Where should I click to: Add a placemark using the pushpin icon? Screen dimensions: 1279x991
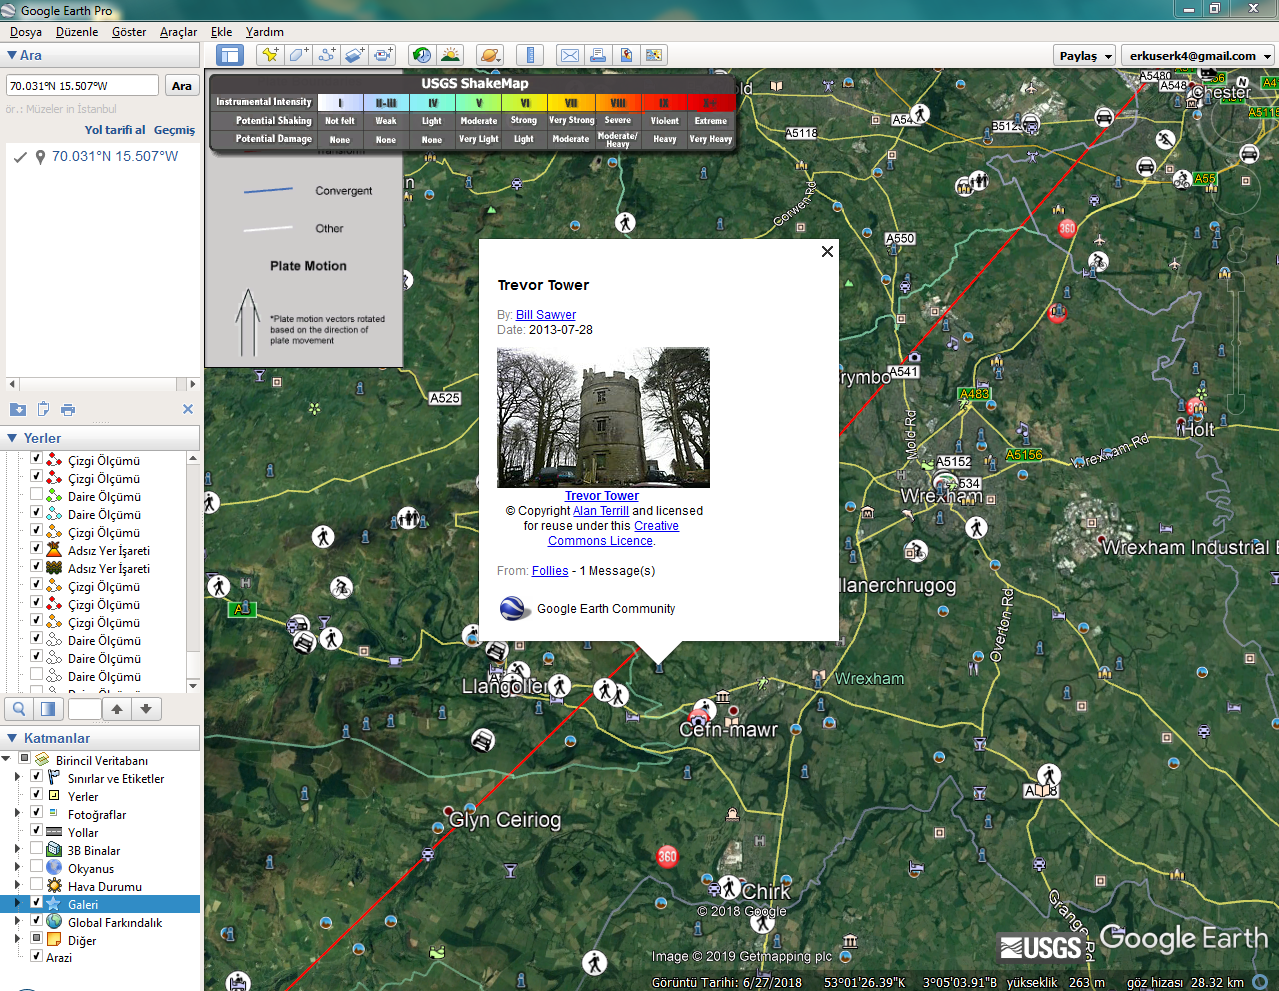[269, 55]
